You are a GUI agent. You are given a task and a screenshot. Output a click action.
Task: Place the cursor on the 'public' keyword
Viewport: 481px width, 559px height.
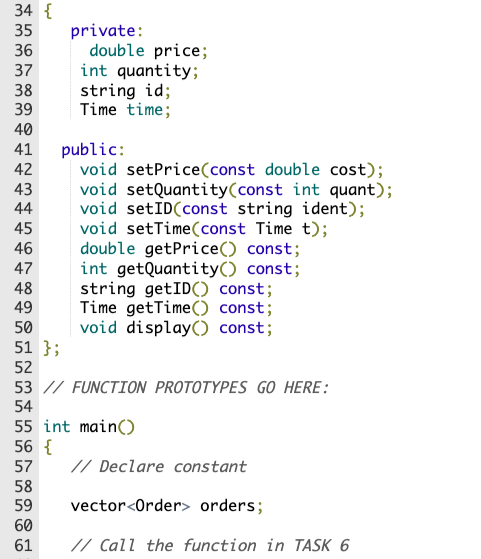[89, 150]
